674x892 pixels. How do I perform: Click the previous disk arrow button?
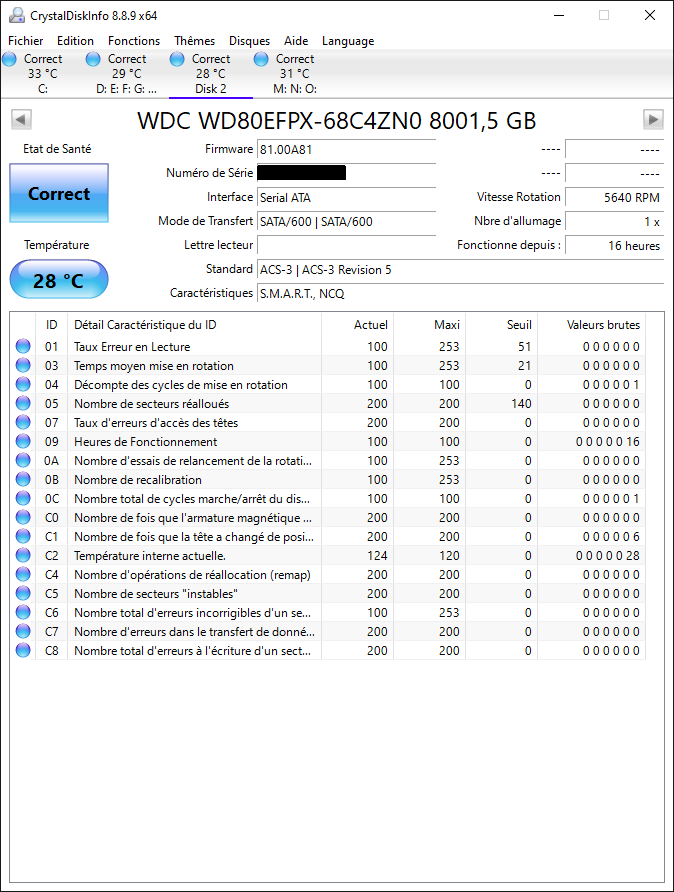pyautogui.click(x=22, y=119)
